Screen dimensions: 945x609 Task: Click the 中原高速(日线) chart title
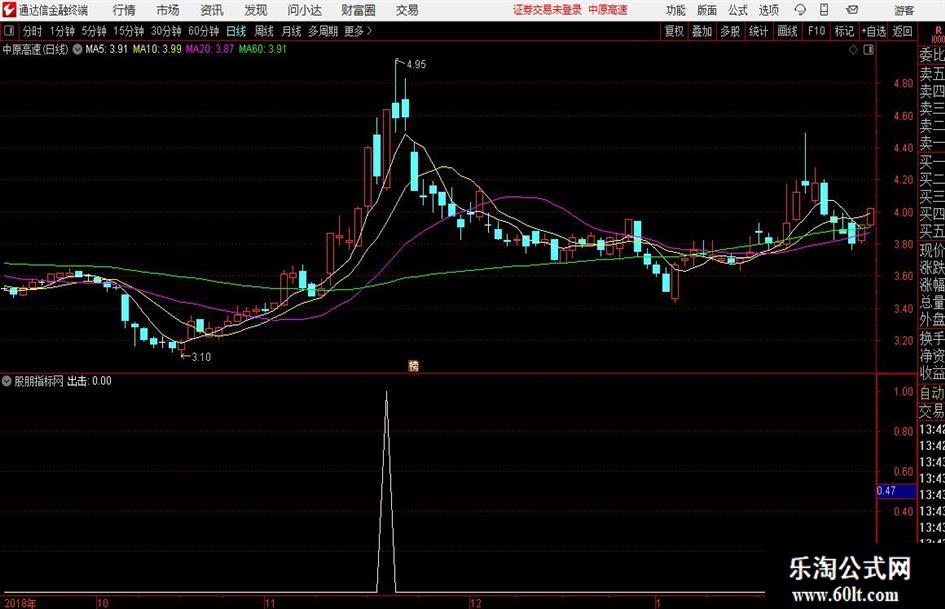(36, 49)
